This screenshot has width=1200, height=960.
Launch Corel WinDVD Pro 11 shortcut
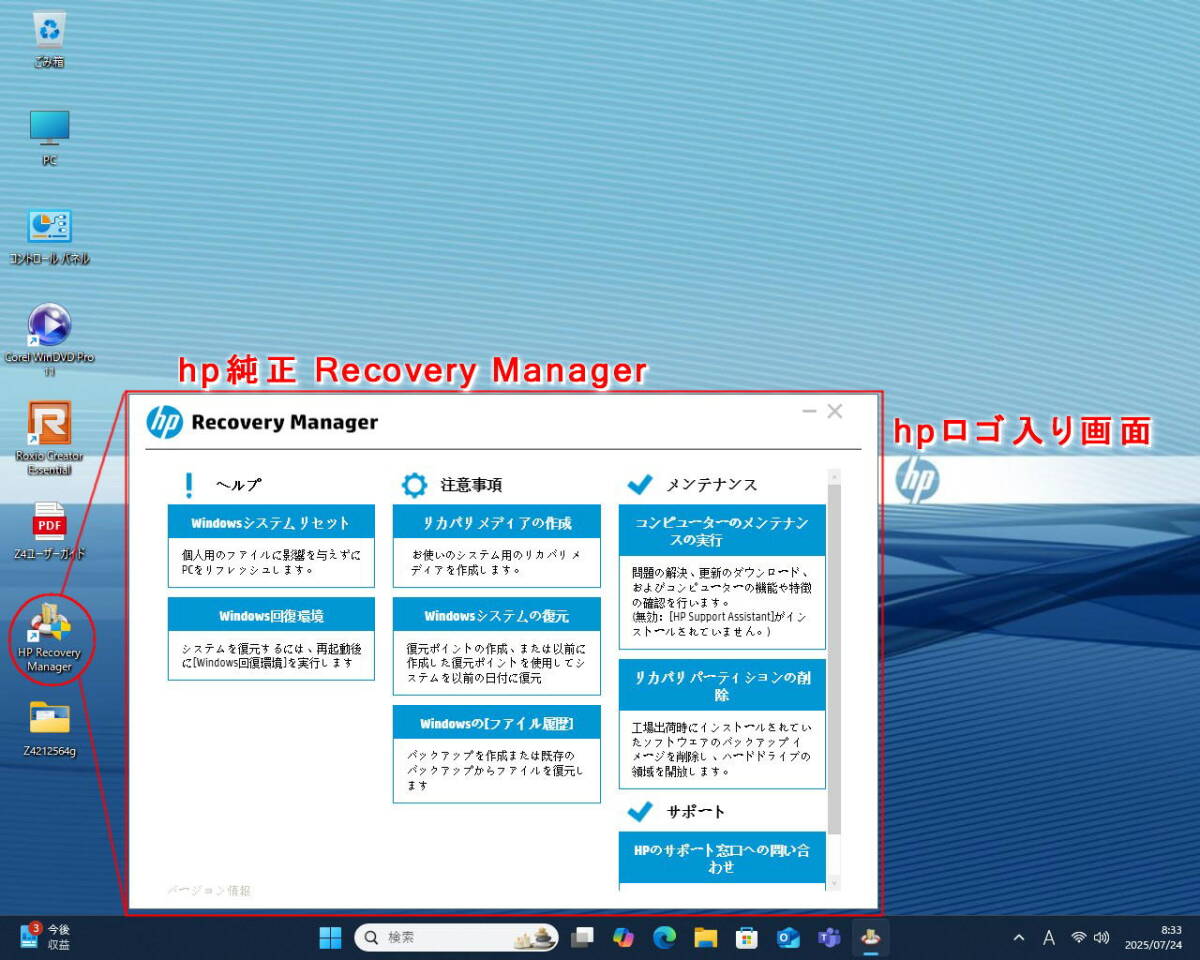pyautogui.click(x=49, y=340)
